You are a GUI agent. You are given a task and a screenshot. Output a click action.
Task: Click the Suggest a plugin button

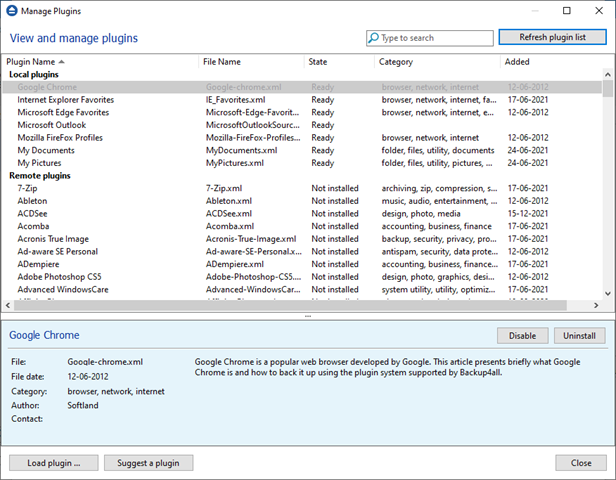point(148,462)
